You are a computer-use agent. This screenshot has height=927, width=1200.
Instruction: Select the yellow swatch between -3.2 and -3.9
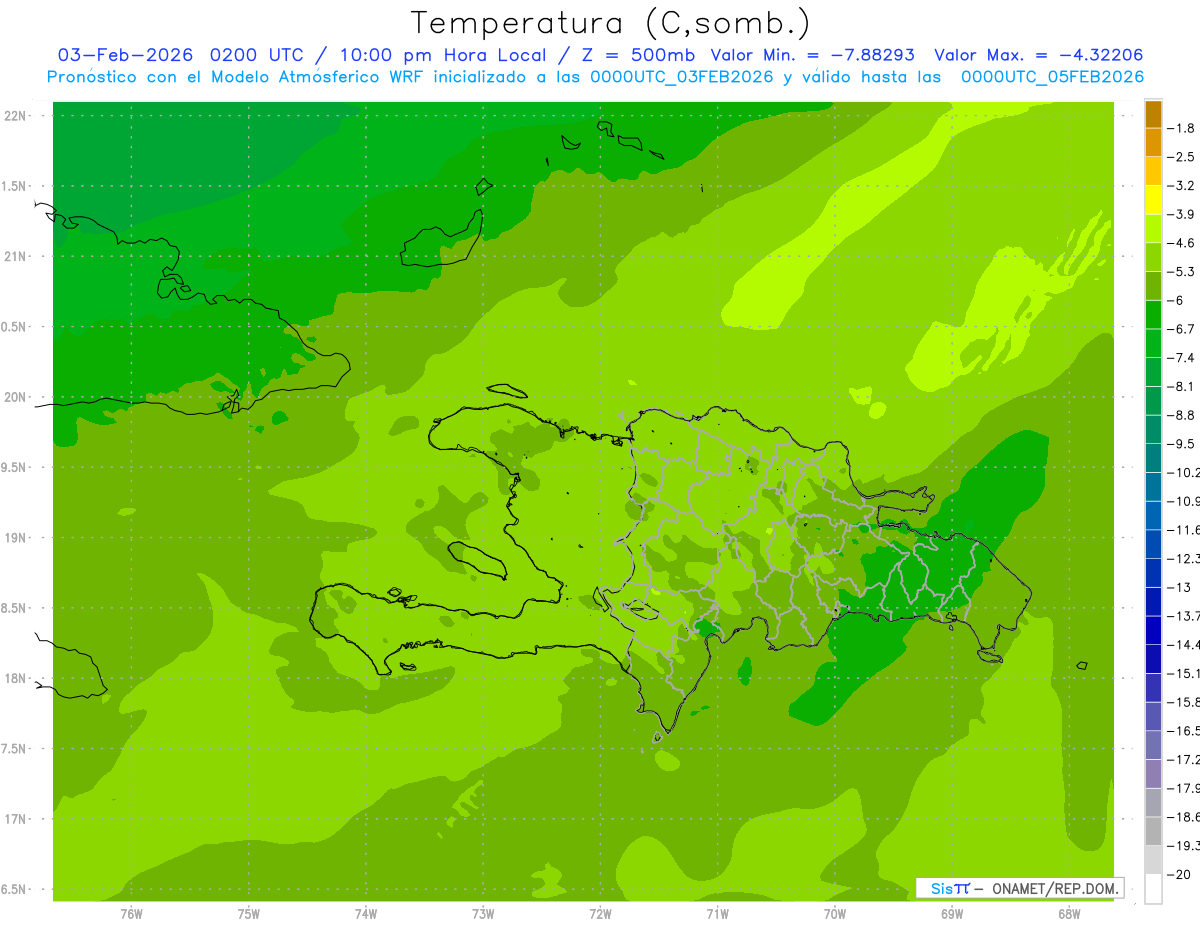[1153, 199]
